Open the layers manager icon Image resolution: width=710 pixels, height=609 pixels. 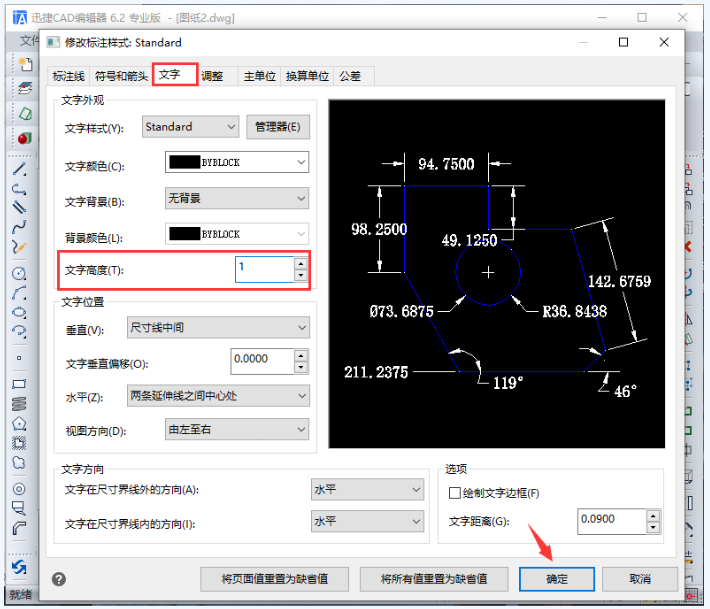24,88
